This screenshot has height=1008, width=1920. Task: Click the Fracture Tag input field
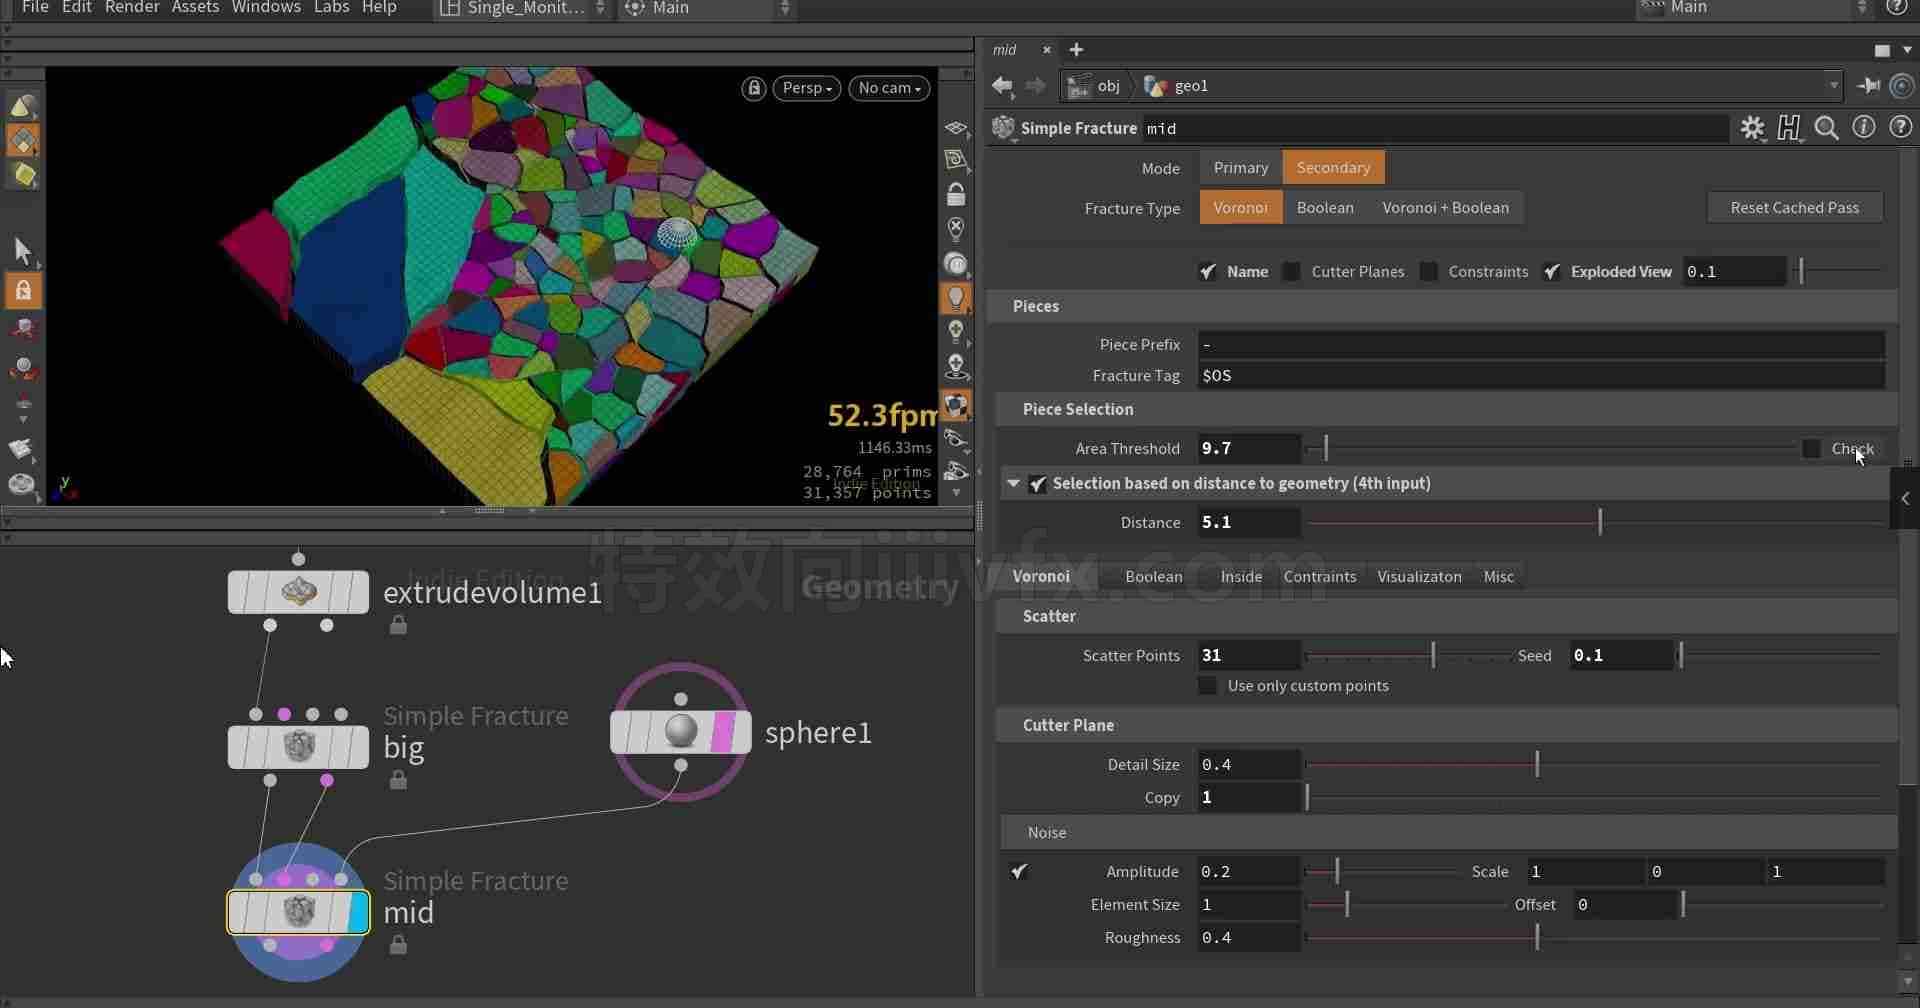(x=1541, y=376)
